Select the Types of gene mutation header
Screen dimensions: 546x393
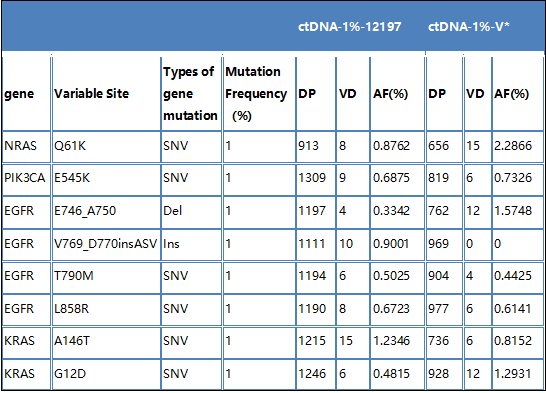coord(190,94)
